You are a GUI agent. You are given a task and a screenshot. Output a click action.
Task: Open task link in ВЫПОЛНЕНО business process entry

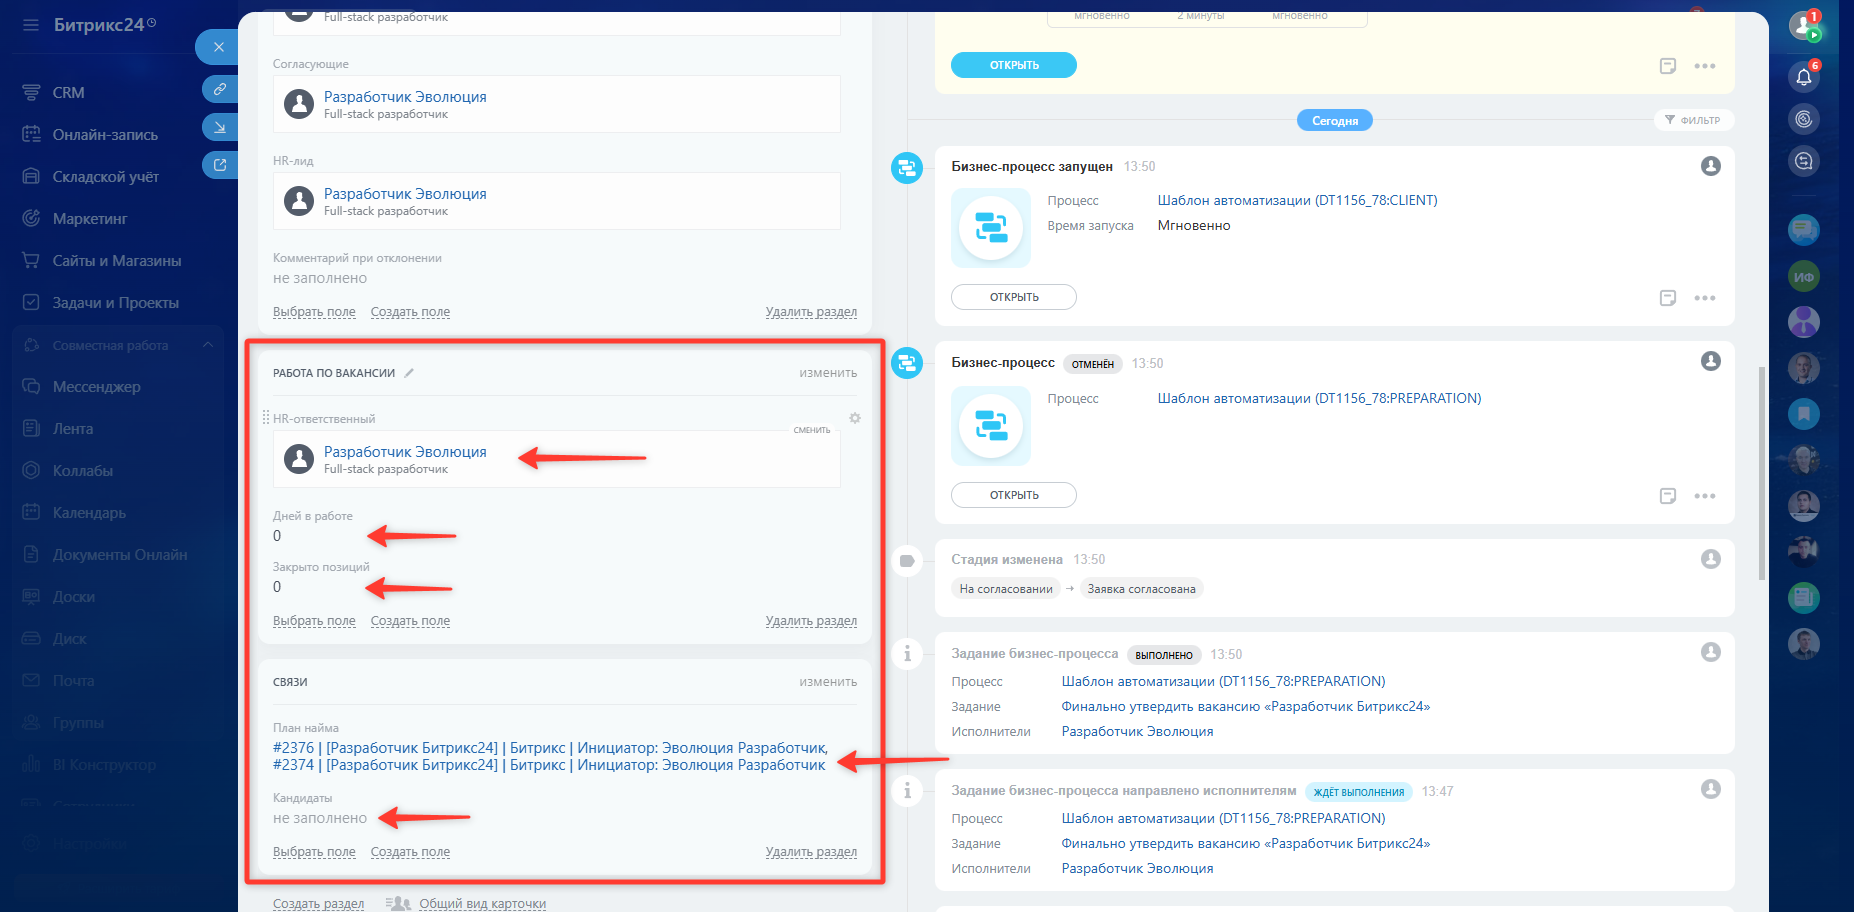pos(1245,707)
